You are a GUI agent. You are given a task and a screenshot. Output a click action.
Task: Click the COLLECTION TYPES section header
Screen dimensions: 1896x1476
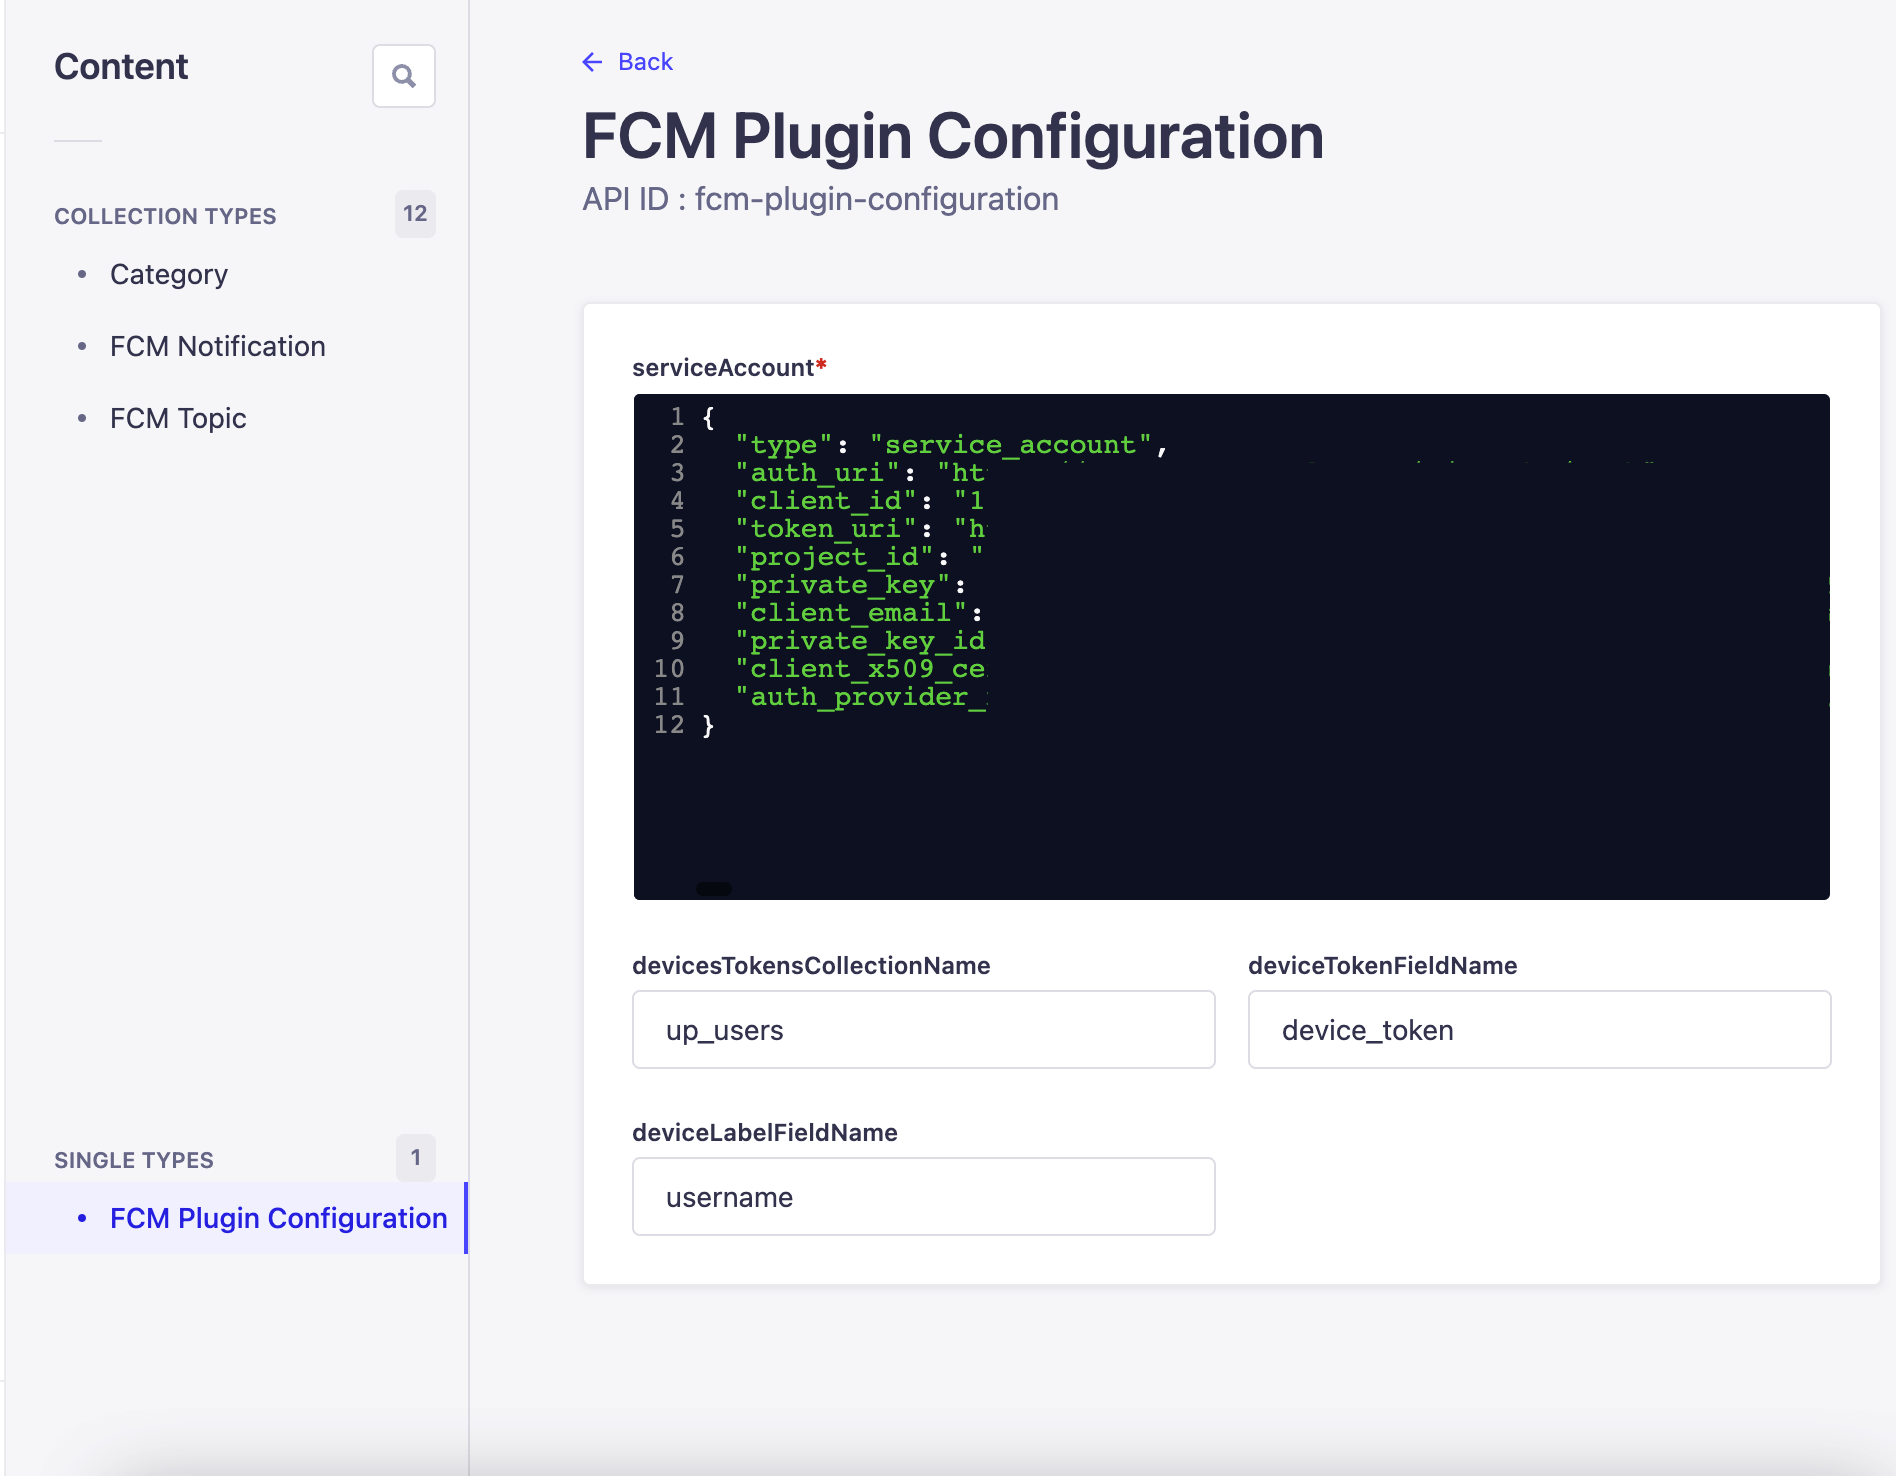click(165, 216)
